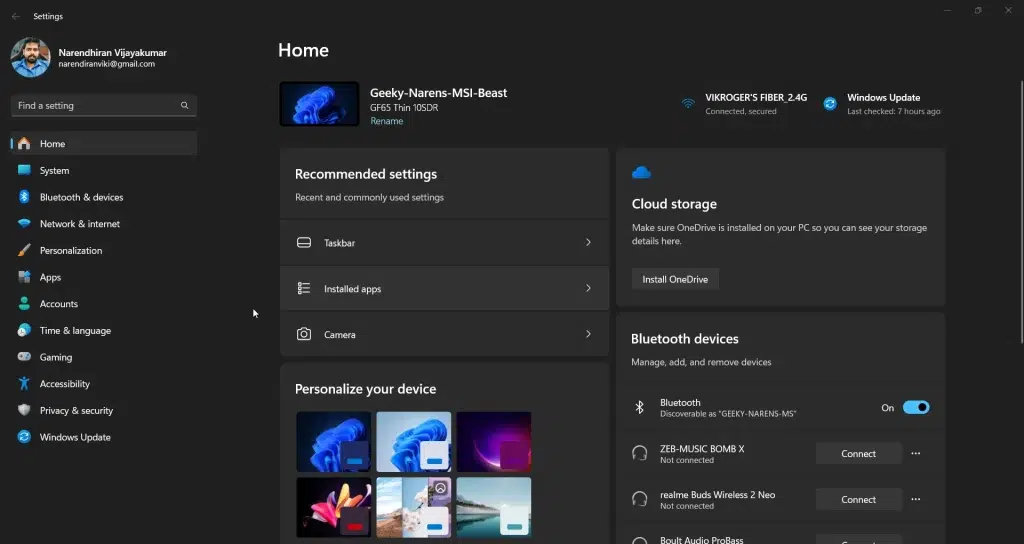
Task: Open Windows Update last checked status
Action: (x=882, y=104)
